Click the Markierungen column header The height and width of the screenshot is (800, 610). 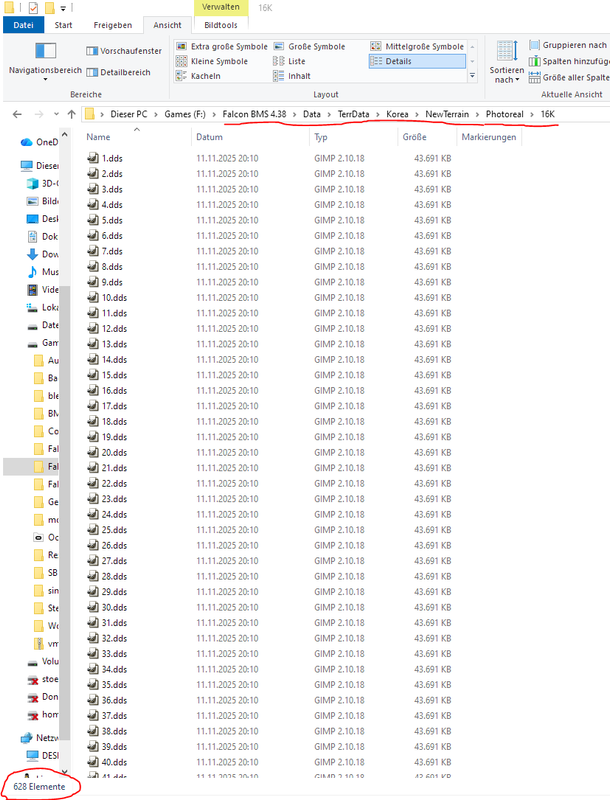(x=489, y=137)
